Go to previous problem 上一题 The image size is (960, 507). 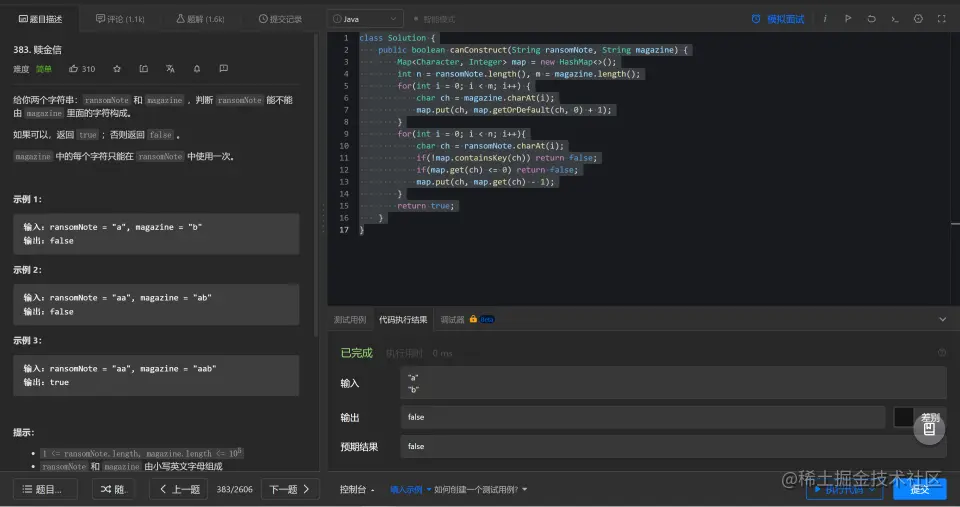[x=180, y=489]
